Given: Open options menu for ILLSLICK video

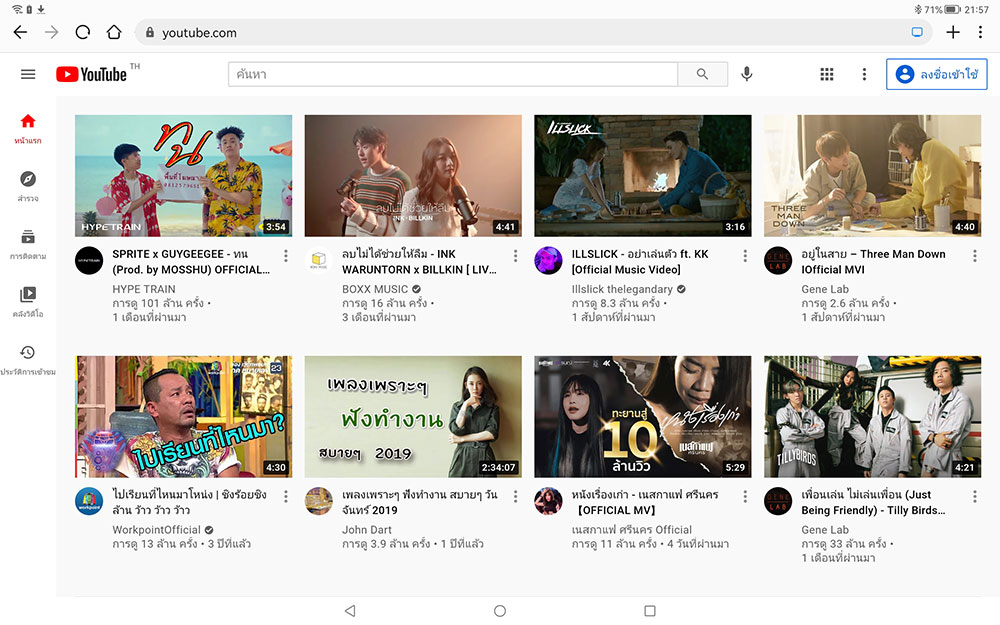Looking at the screenshot, I should (x=745, y=256).
